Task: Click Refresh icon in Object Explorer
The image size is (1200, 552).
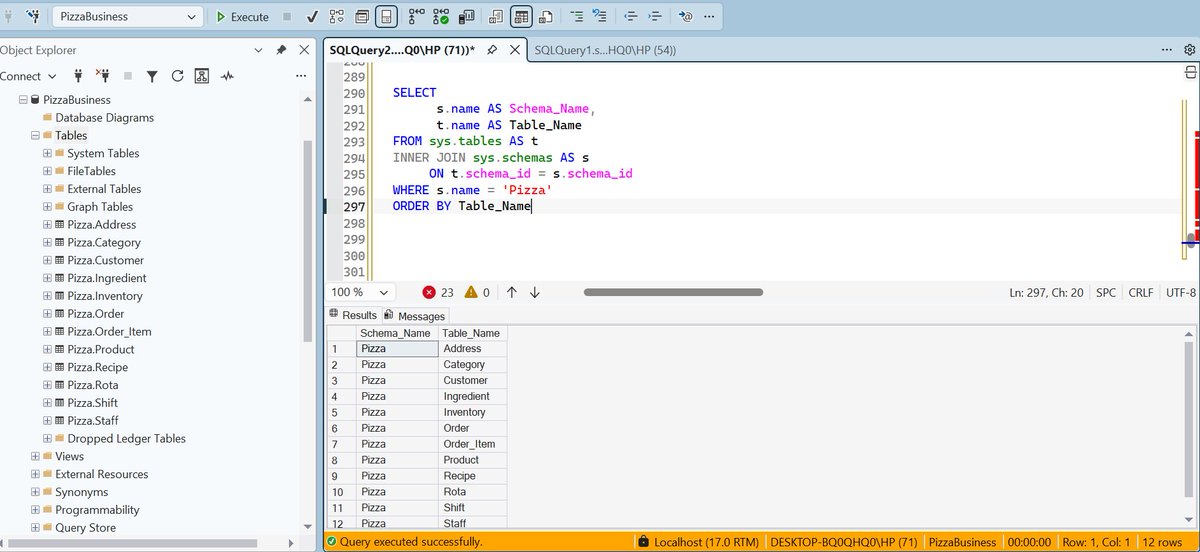Action: coord(177,76)
